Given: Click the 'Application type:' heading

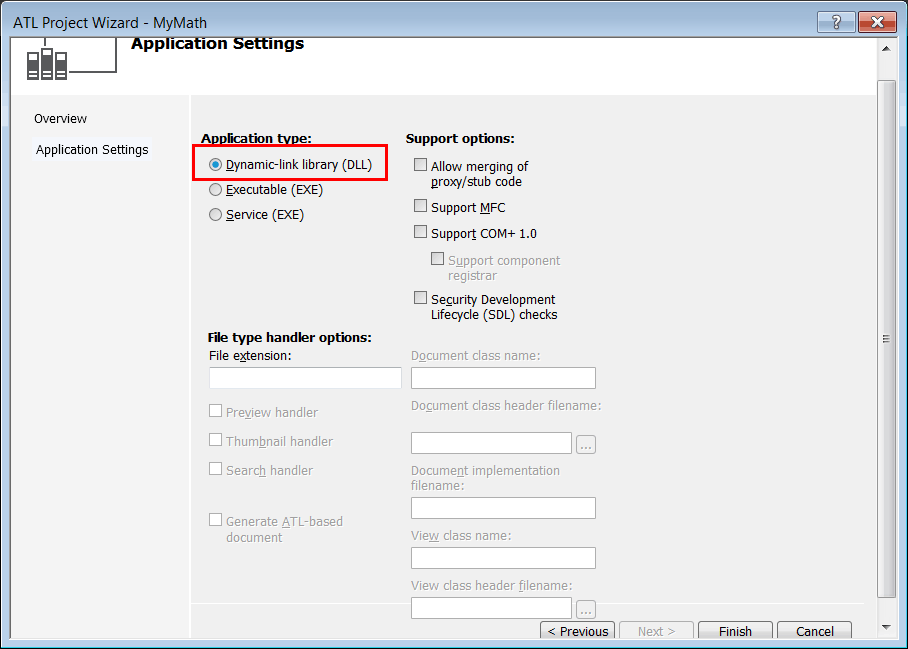Looking at the screenshot, I should 256,138.
